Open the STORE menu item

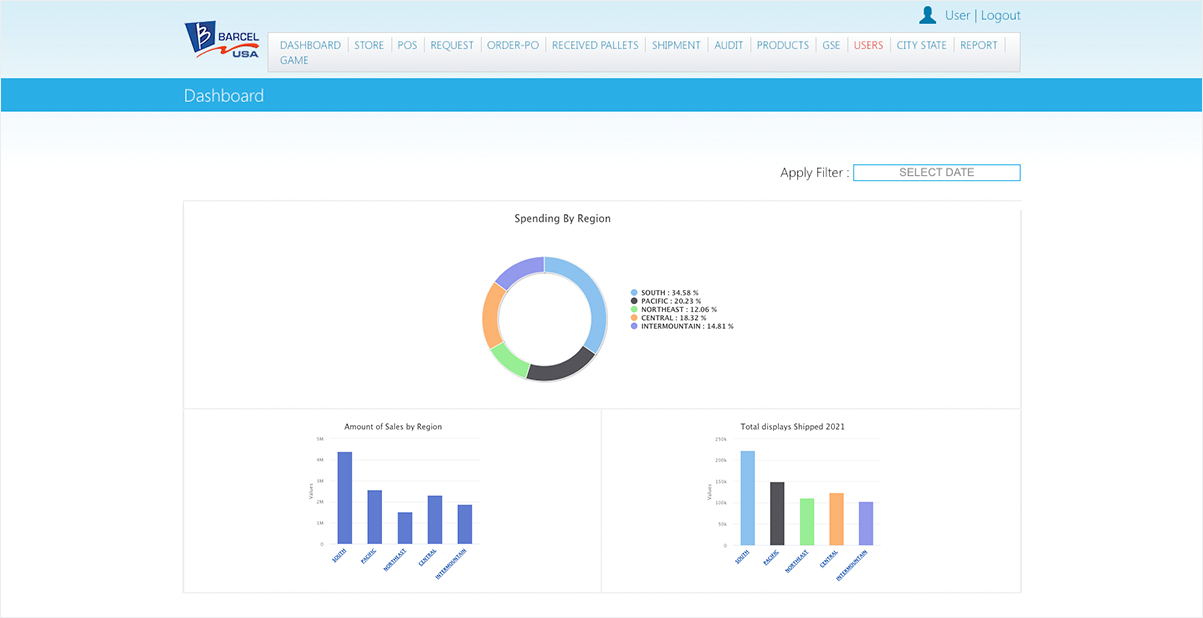pos(369,45)
